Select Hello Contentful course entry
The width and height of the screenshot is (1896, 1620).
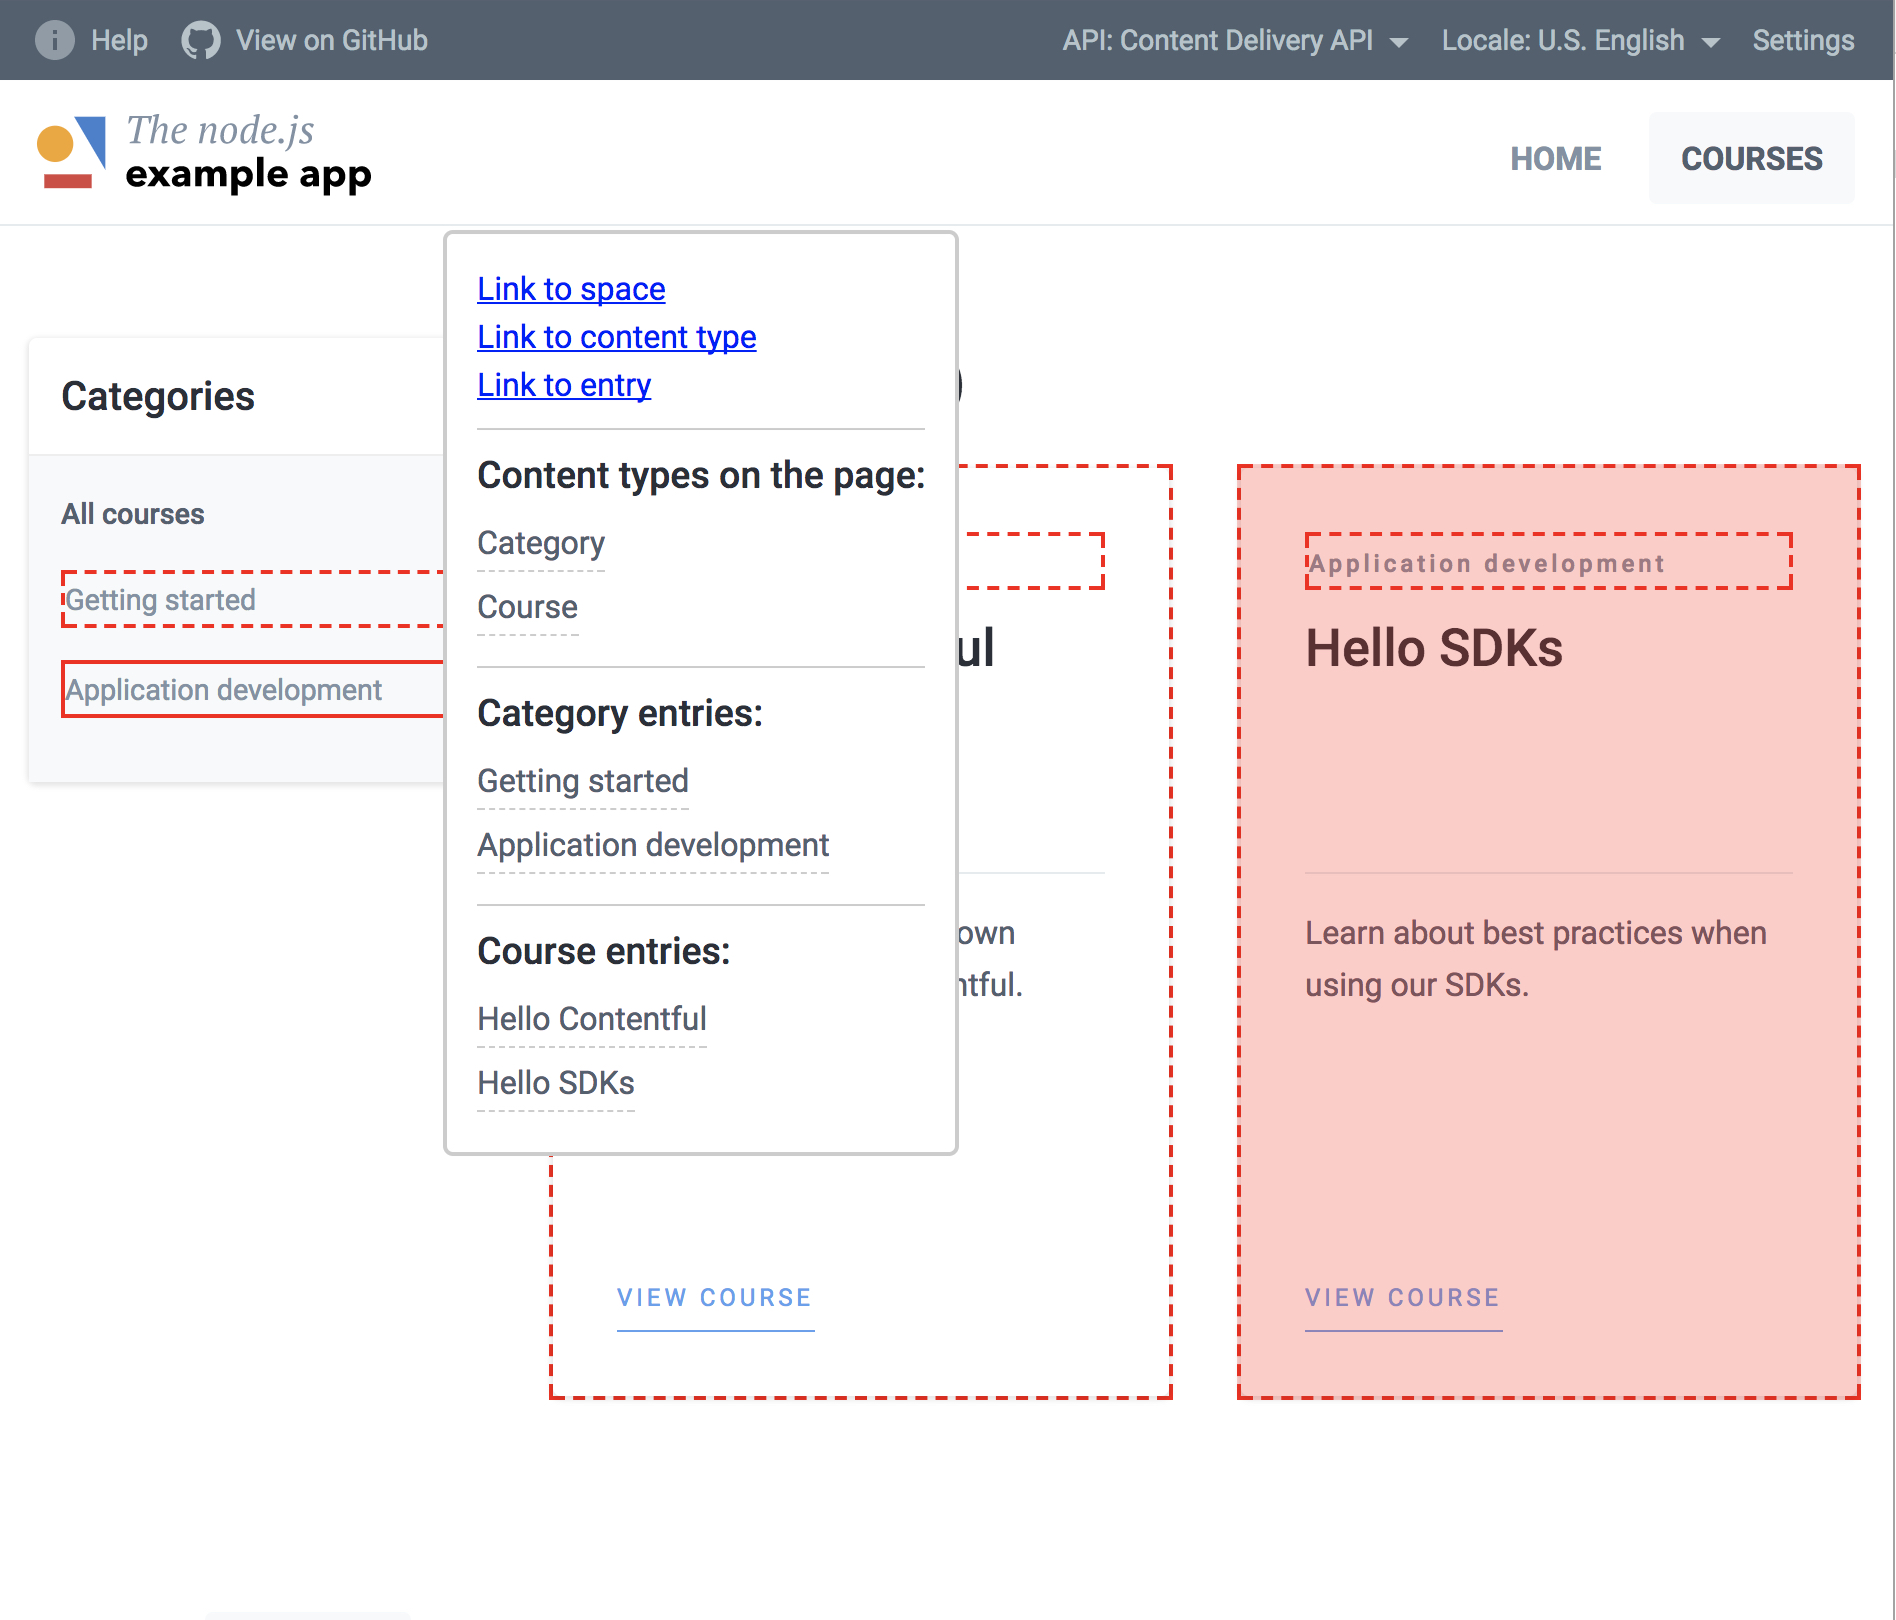click(x=592, y=1019)
